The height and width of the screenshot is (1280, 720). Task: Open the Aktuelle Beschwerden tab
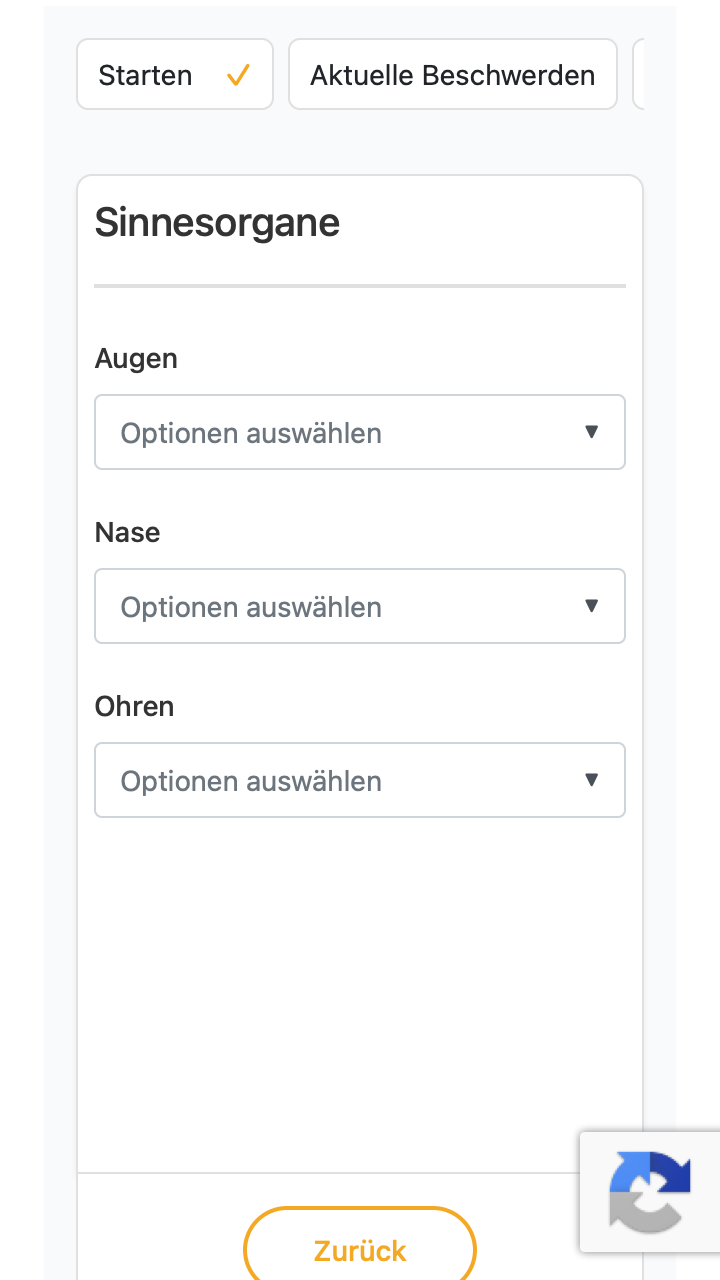(453, 74)
